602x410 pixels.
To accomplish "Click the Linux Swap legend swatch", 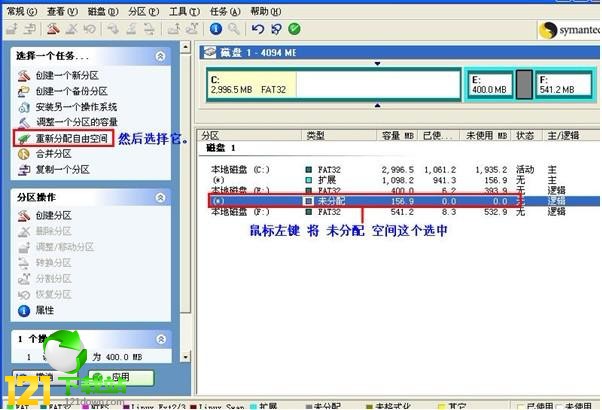I will click(x=193, y=406).
